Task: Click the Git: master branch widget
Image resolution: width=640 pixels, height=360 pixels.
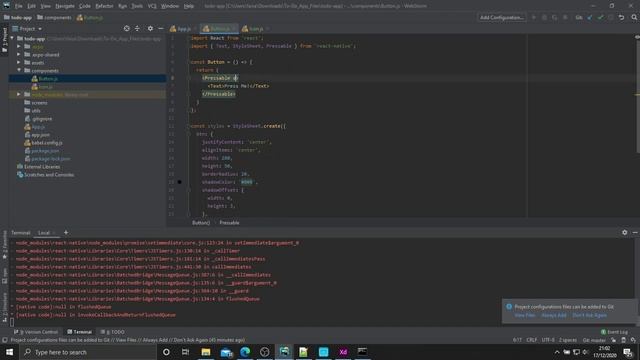Action: pos(594,340)
